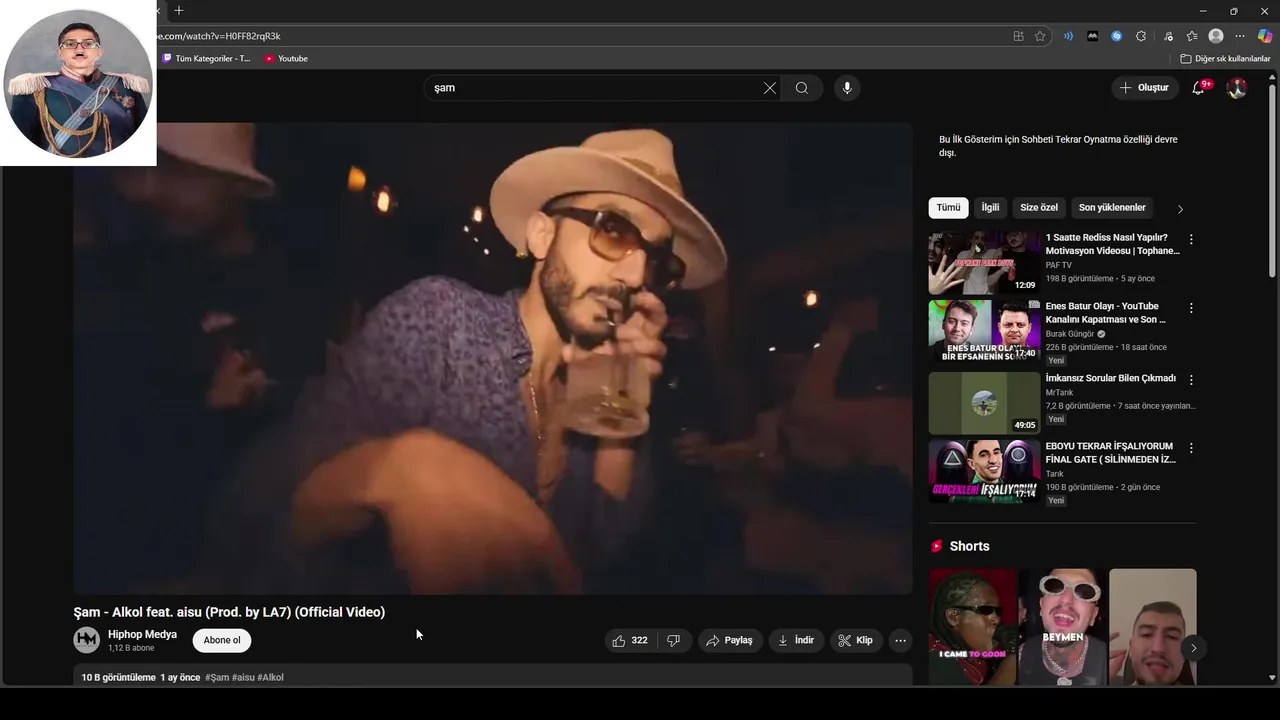Open the 17:14 EBOYU İFŞALIYORUM thumbnail
This screenshot has height=720, width=1280.
pos(984,471)
